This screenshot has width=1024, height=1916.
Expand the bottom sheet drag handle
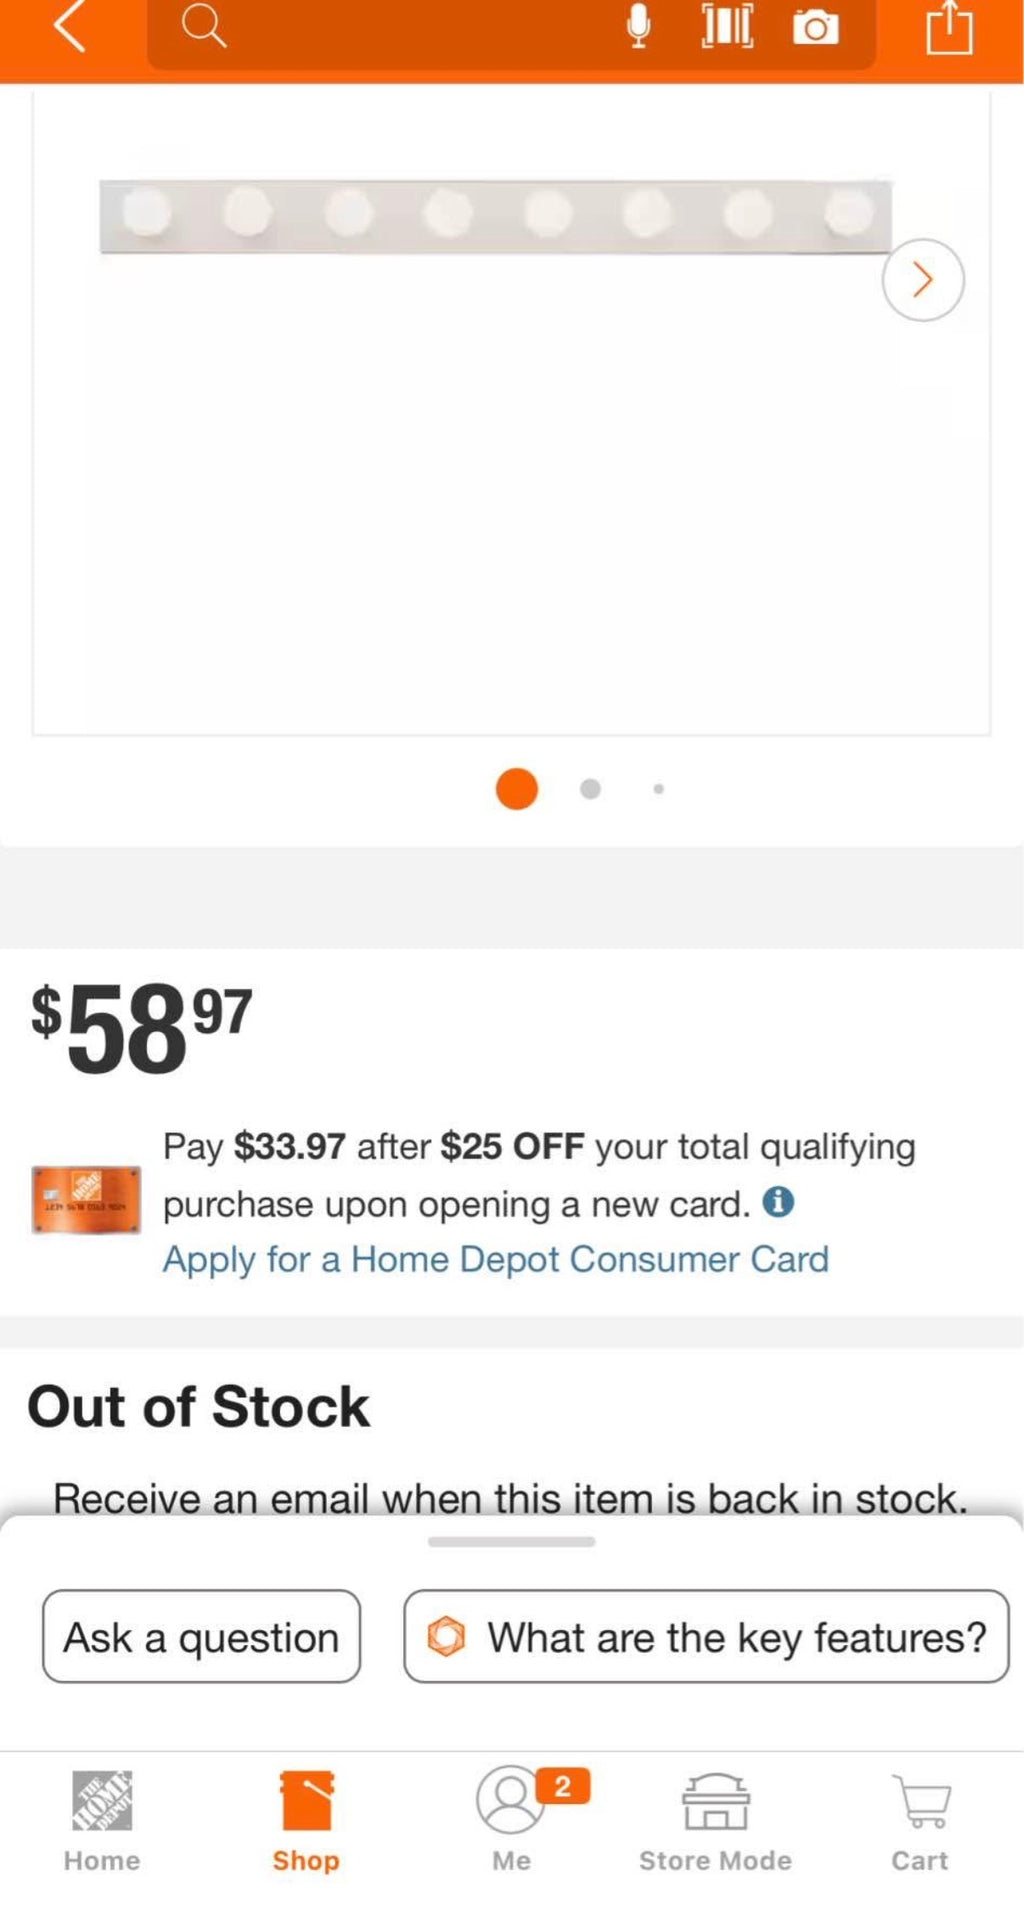511,1541
